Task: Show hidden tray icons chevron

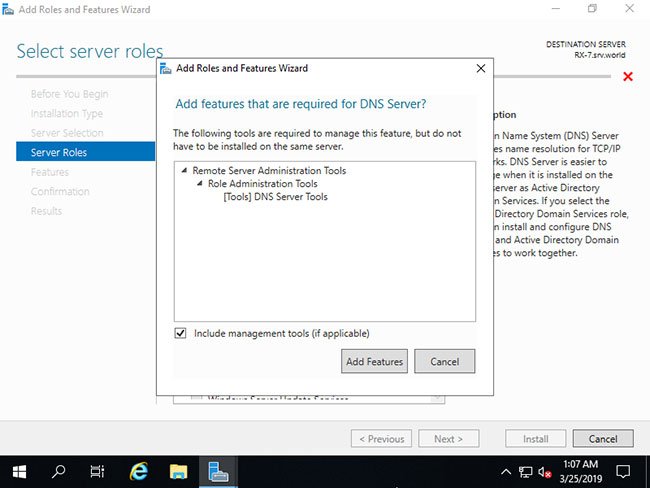Action: [506, 471]
